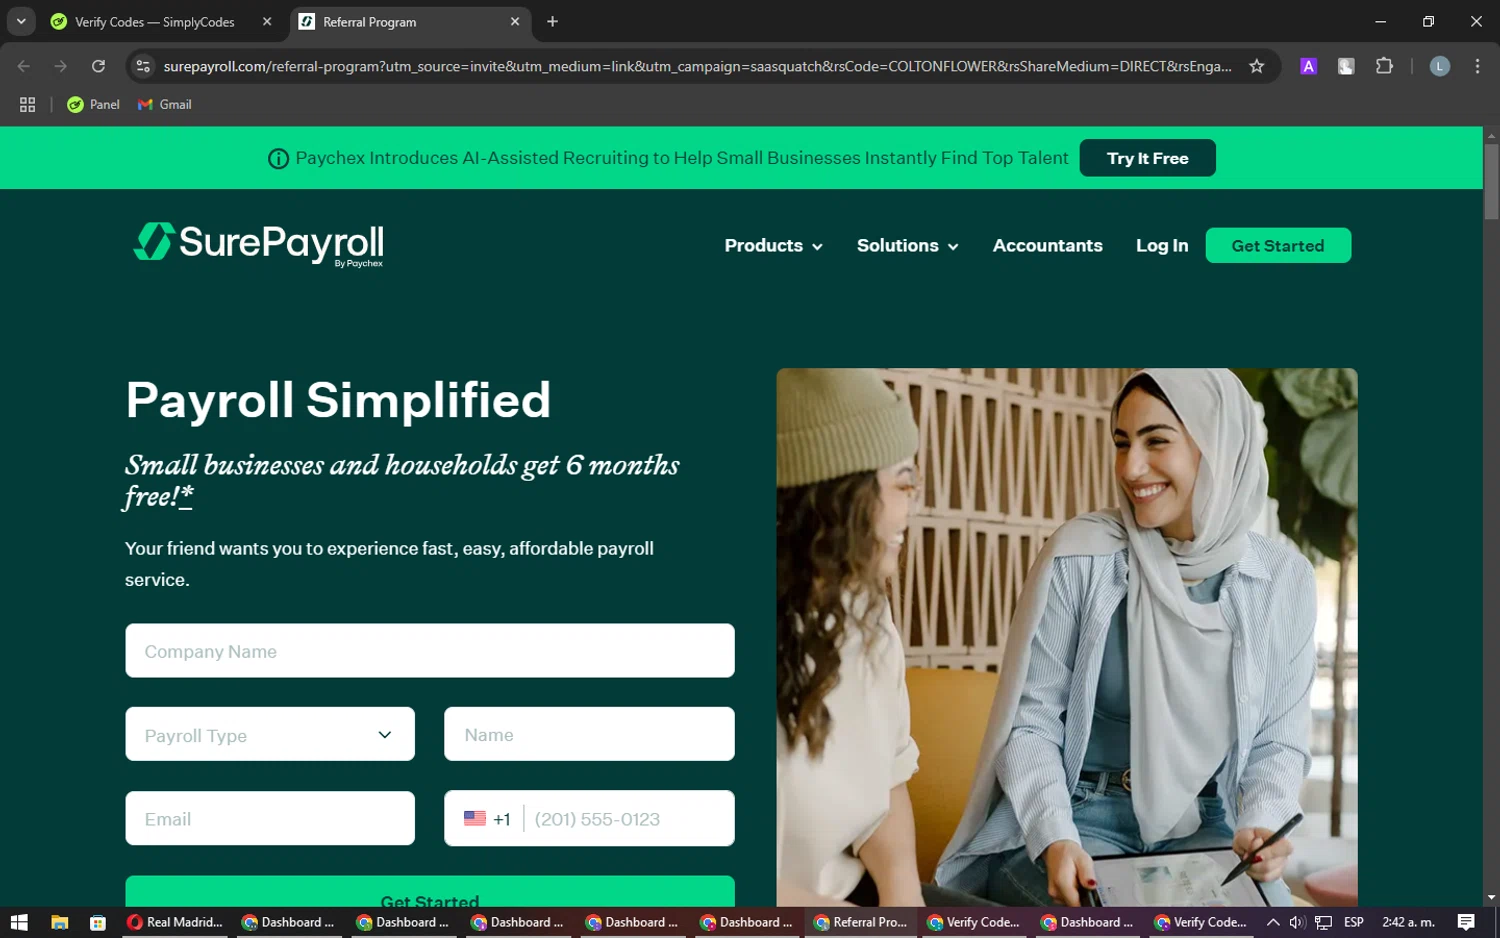Switch to Referral Pro... taskbar window

click(x=861, y=922)
